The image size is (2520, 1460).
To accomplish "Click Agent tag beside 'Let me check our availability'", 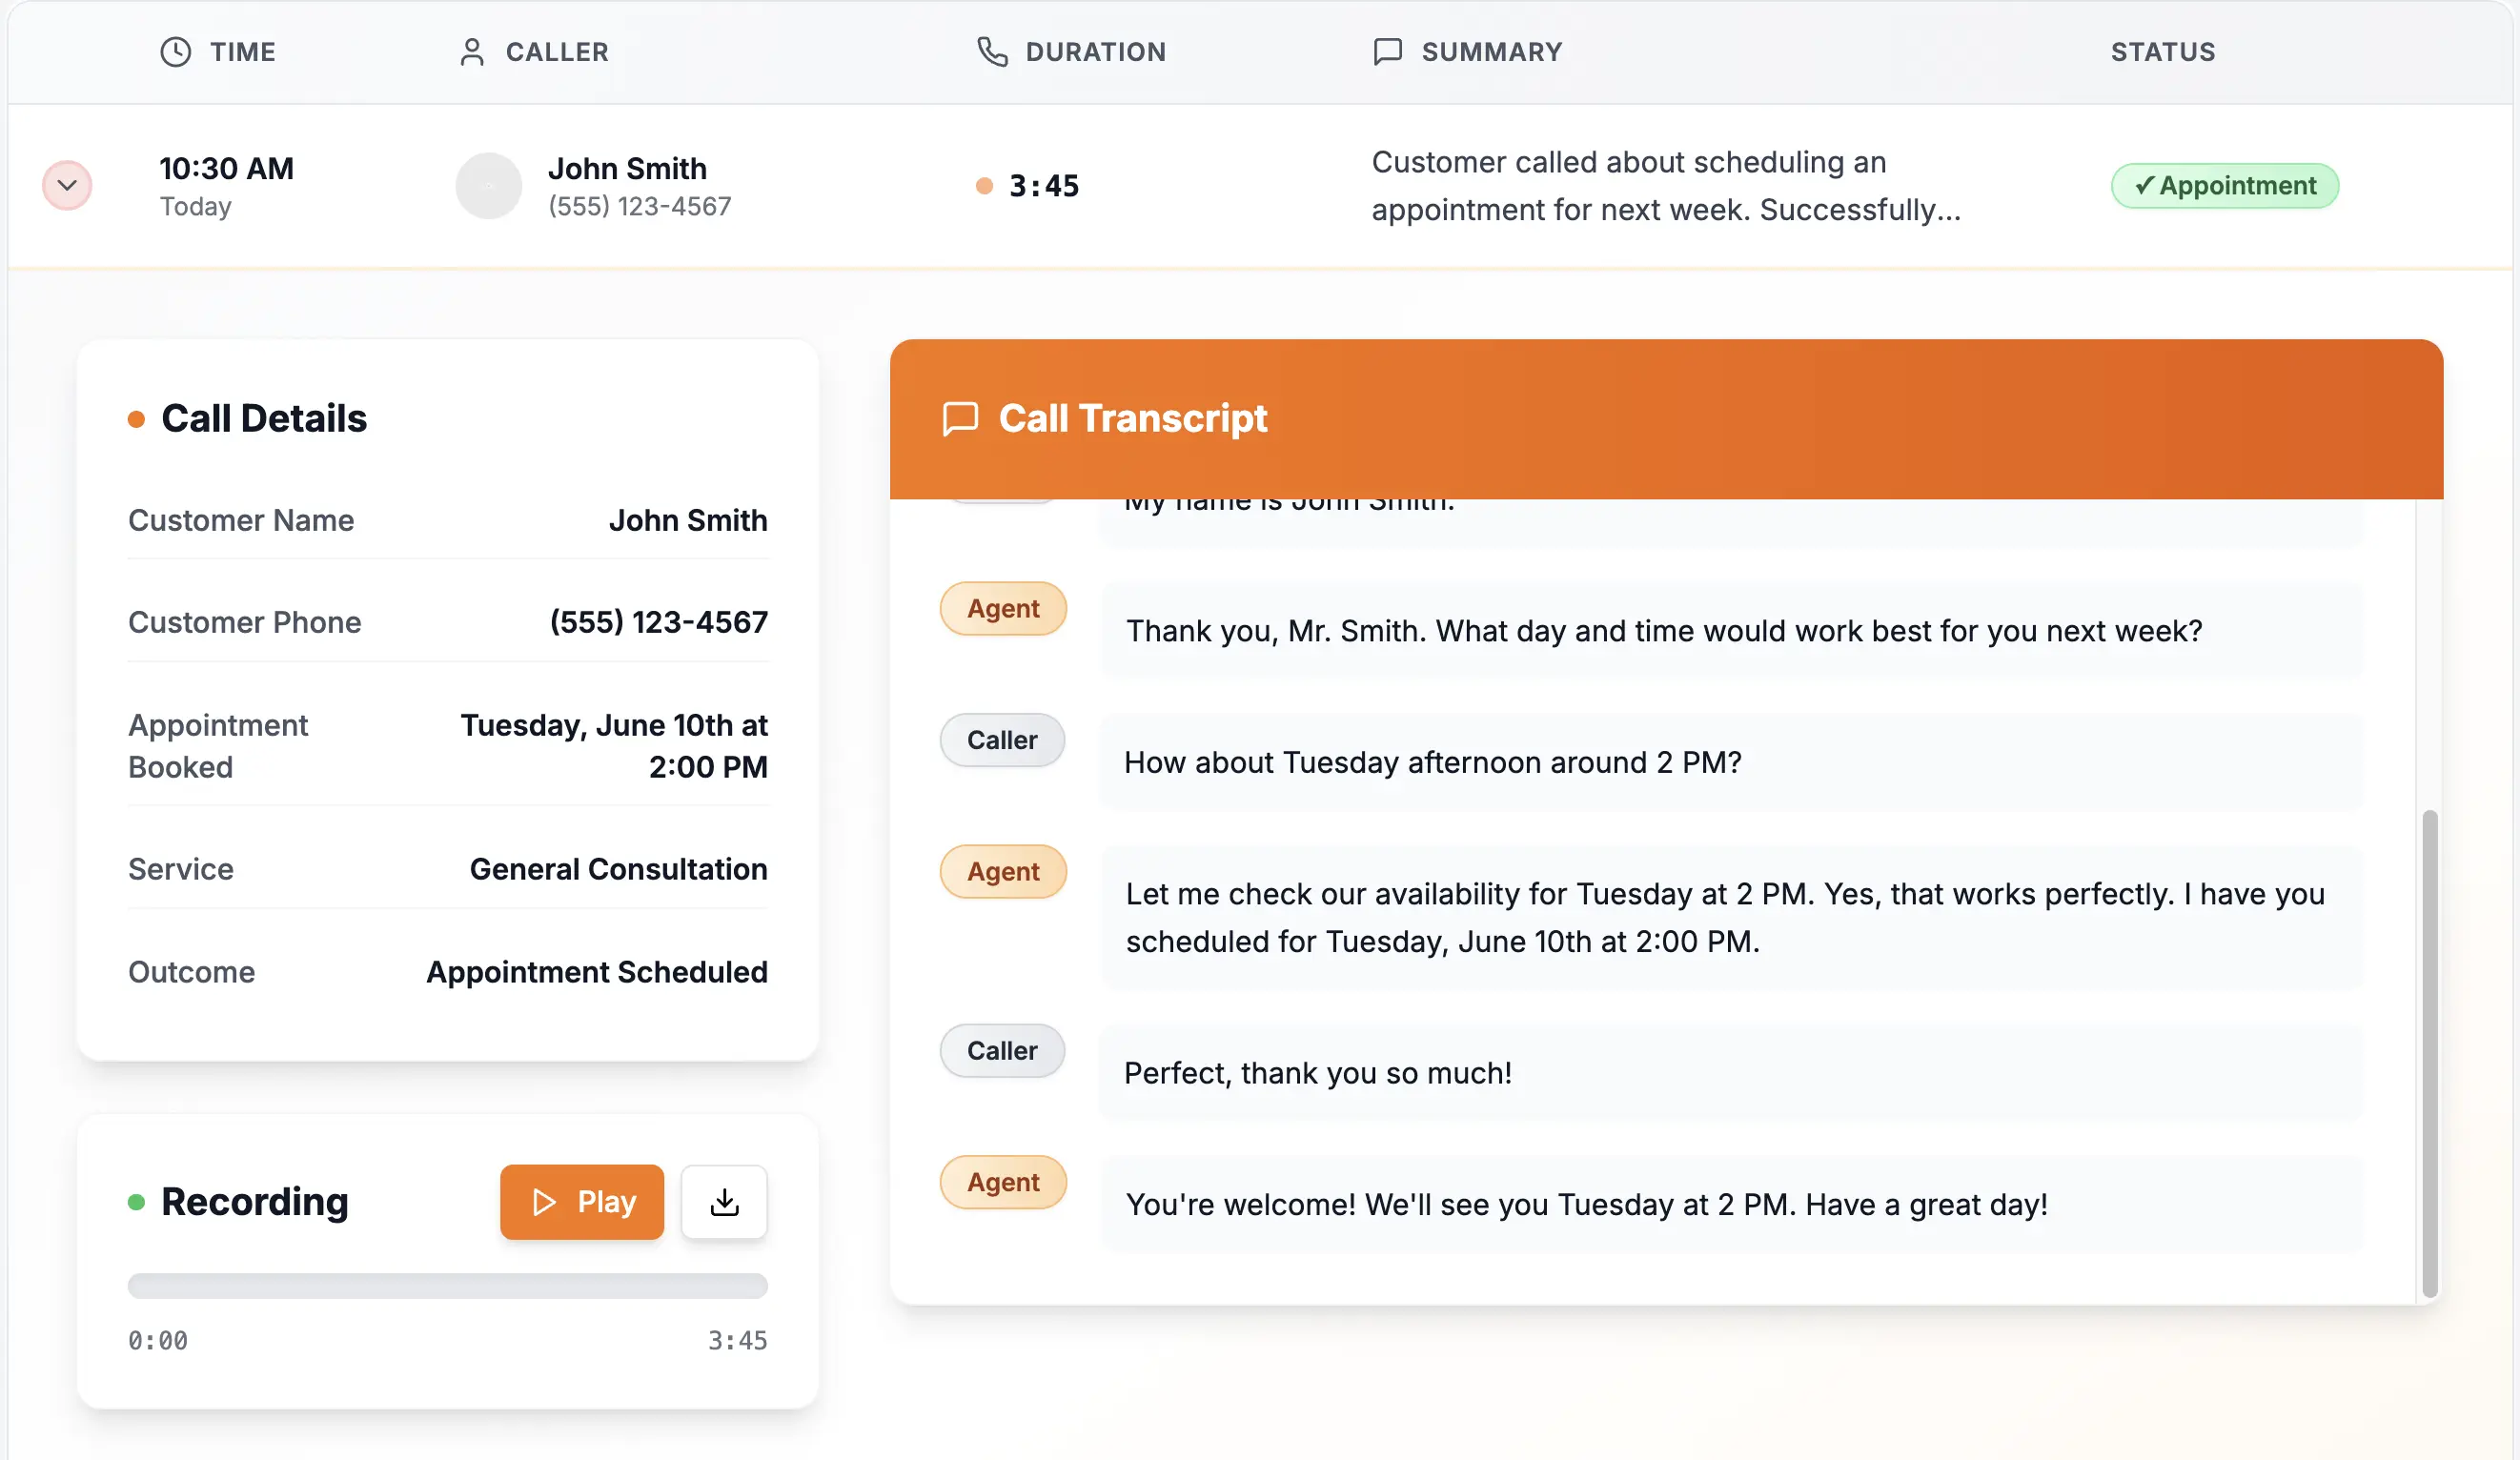I will pyautogui.click(x=1003, y=871).
